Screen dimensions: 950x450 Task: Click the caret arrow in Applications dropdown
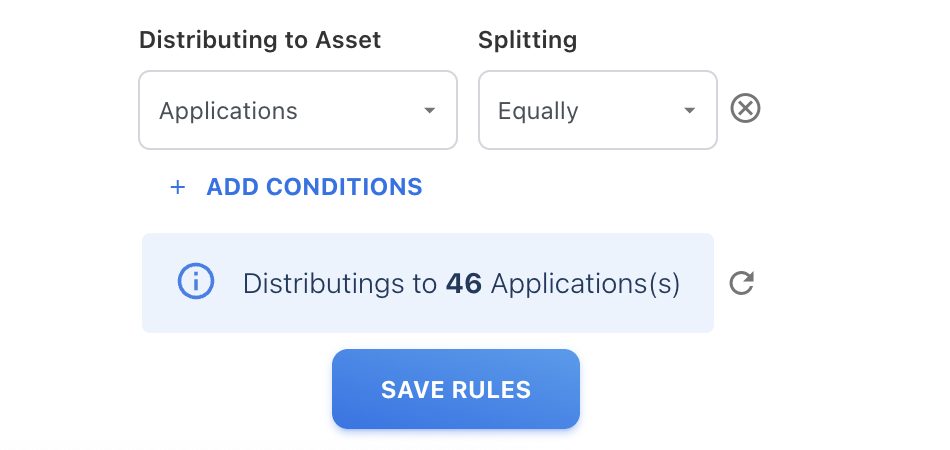(429, 110)
